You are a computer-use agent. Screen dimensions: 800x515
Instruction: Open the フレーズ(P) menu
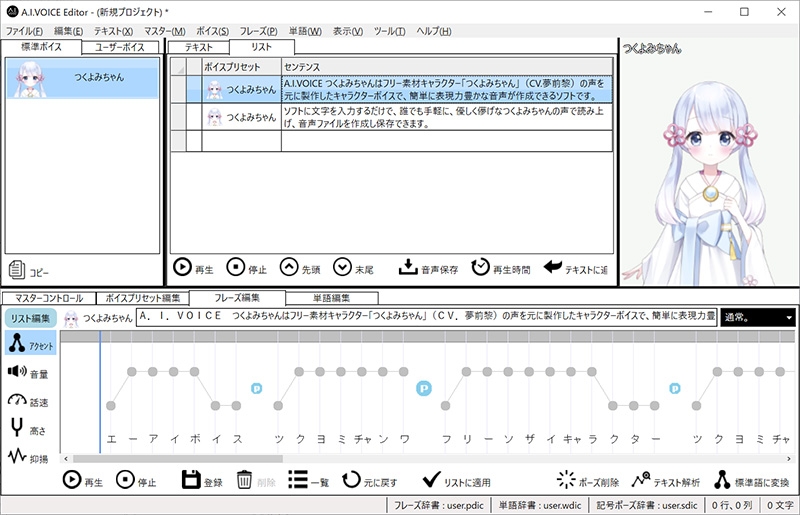point(258,31)
